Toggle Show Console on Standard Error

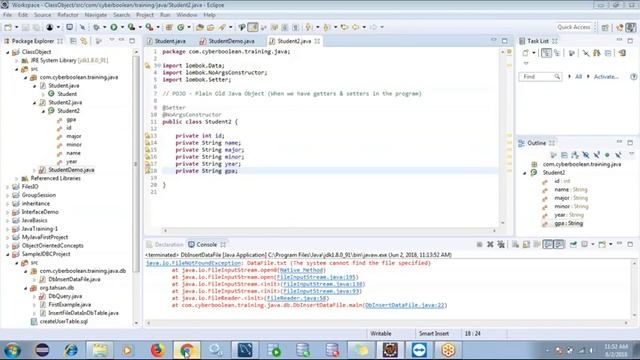point(559,244)
